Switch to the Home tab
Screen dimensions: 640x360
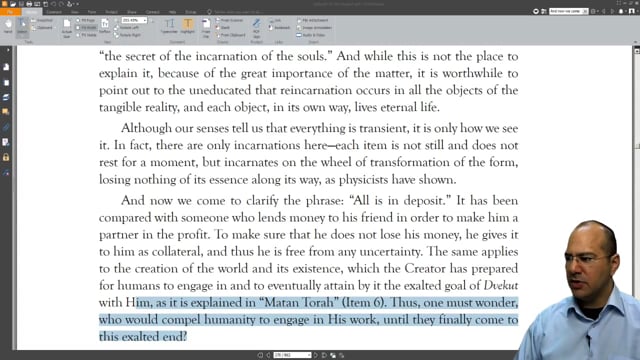pyautogui.click(x=31, y=12)
